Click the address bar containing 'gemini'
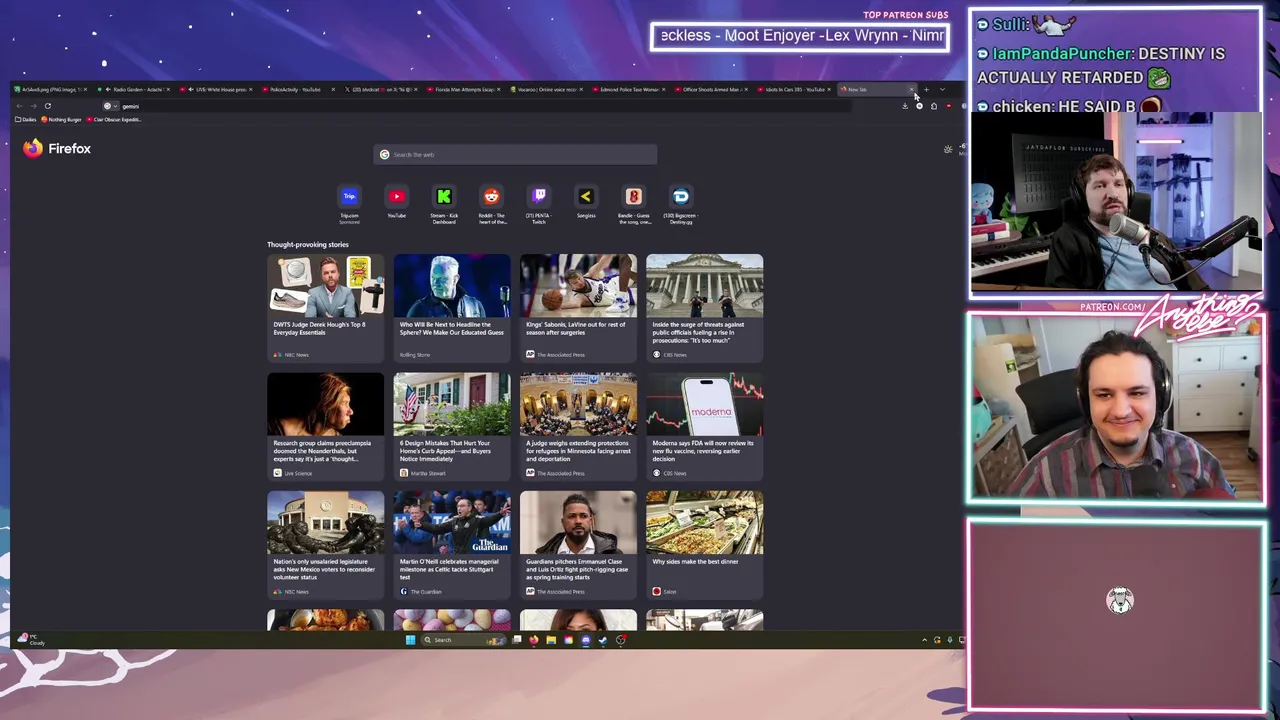1280x720 pixels. [475, 106]
